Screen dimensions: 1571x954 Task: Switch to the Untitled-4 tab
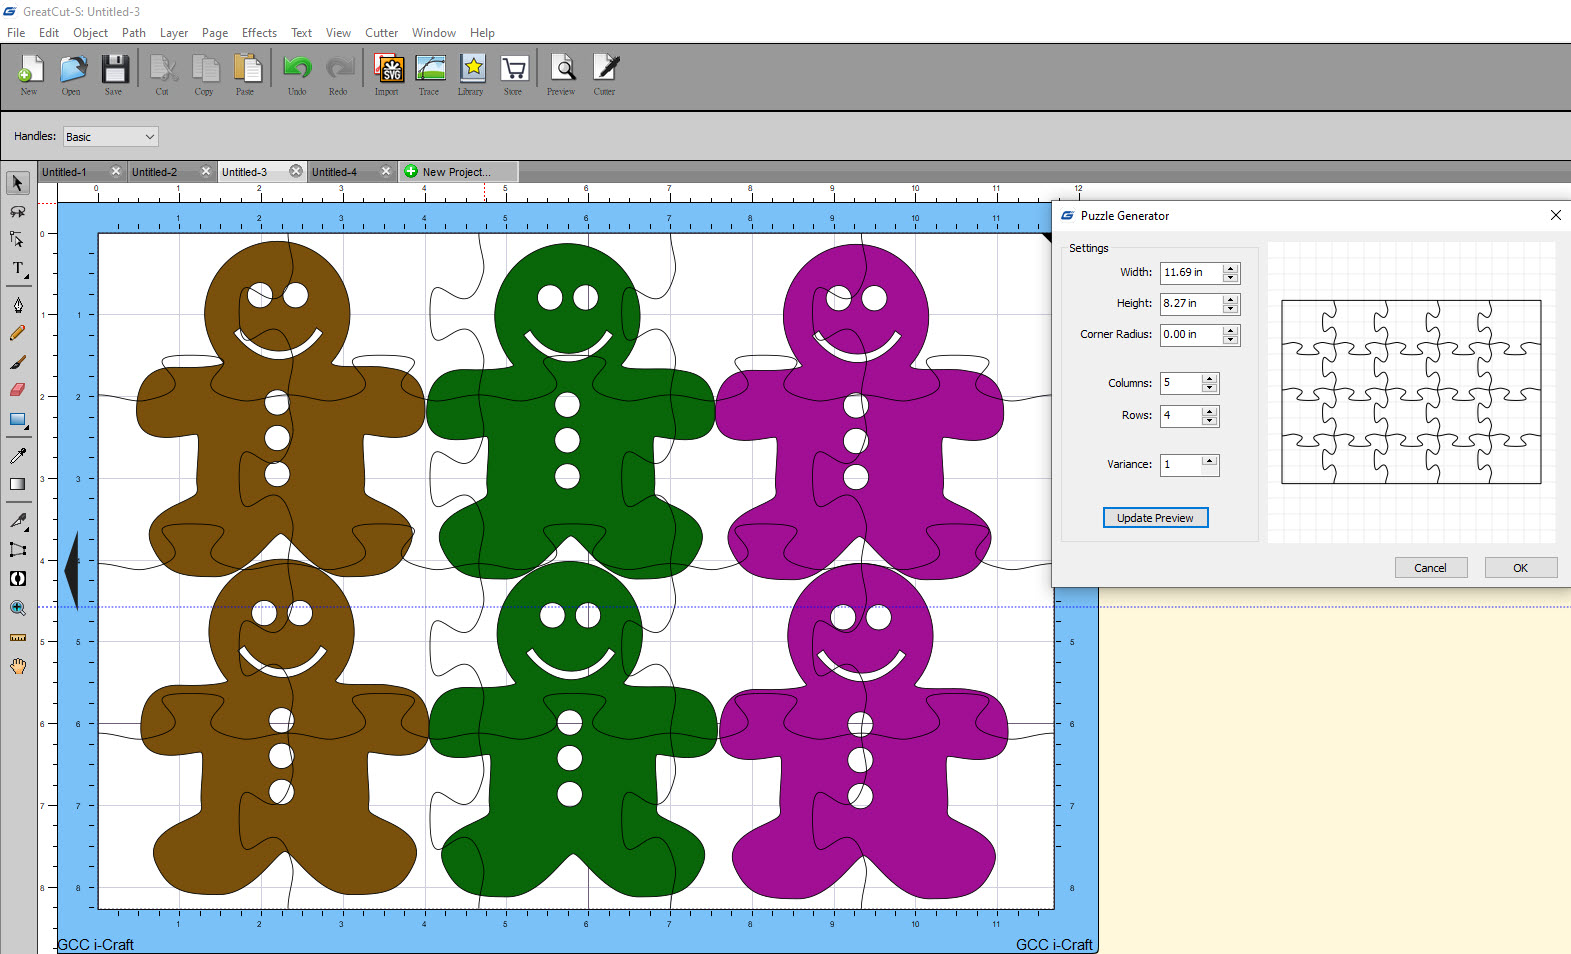click(x=335, y=172)
